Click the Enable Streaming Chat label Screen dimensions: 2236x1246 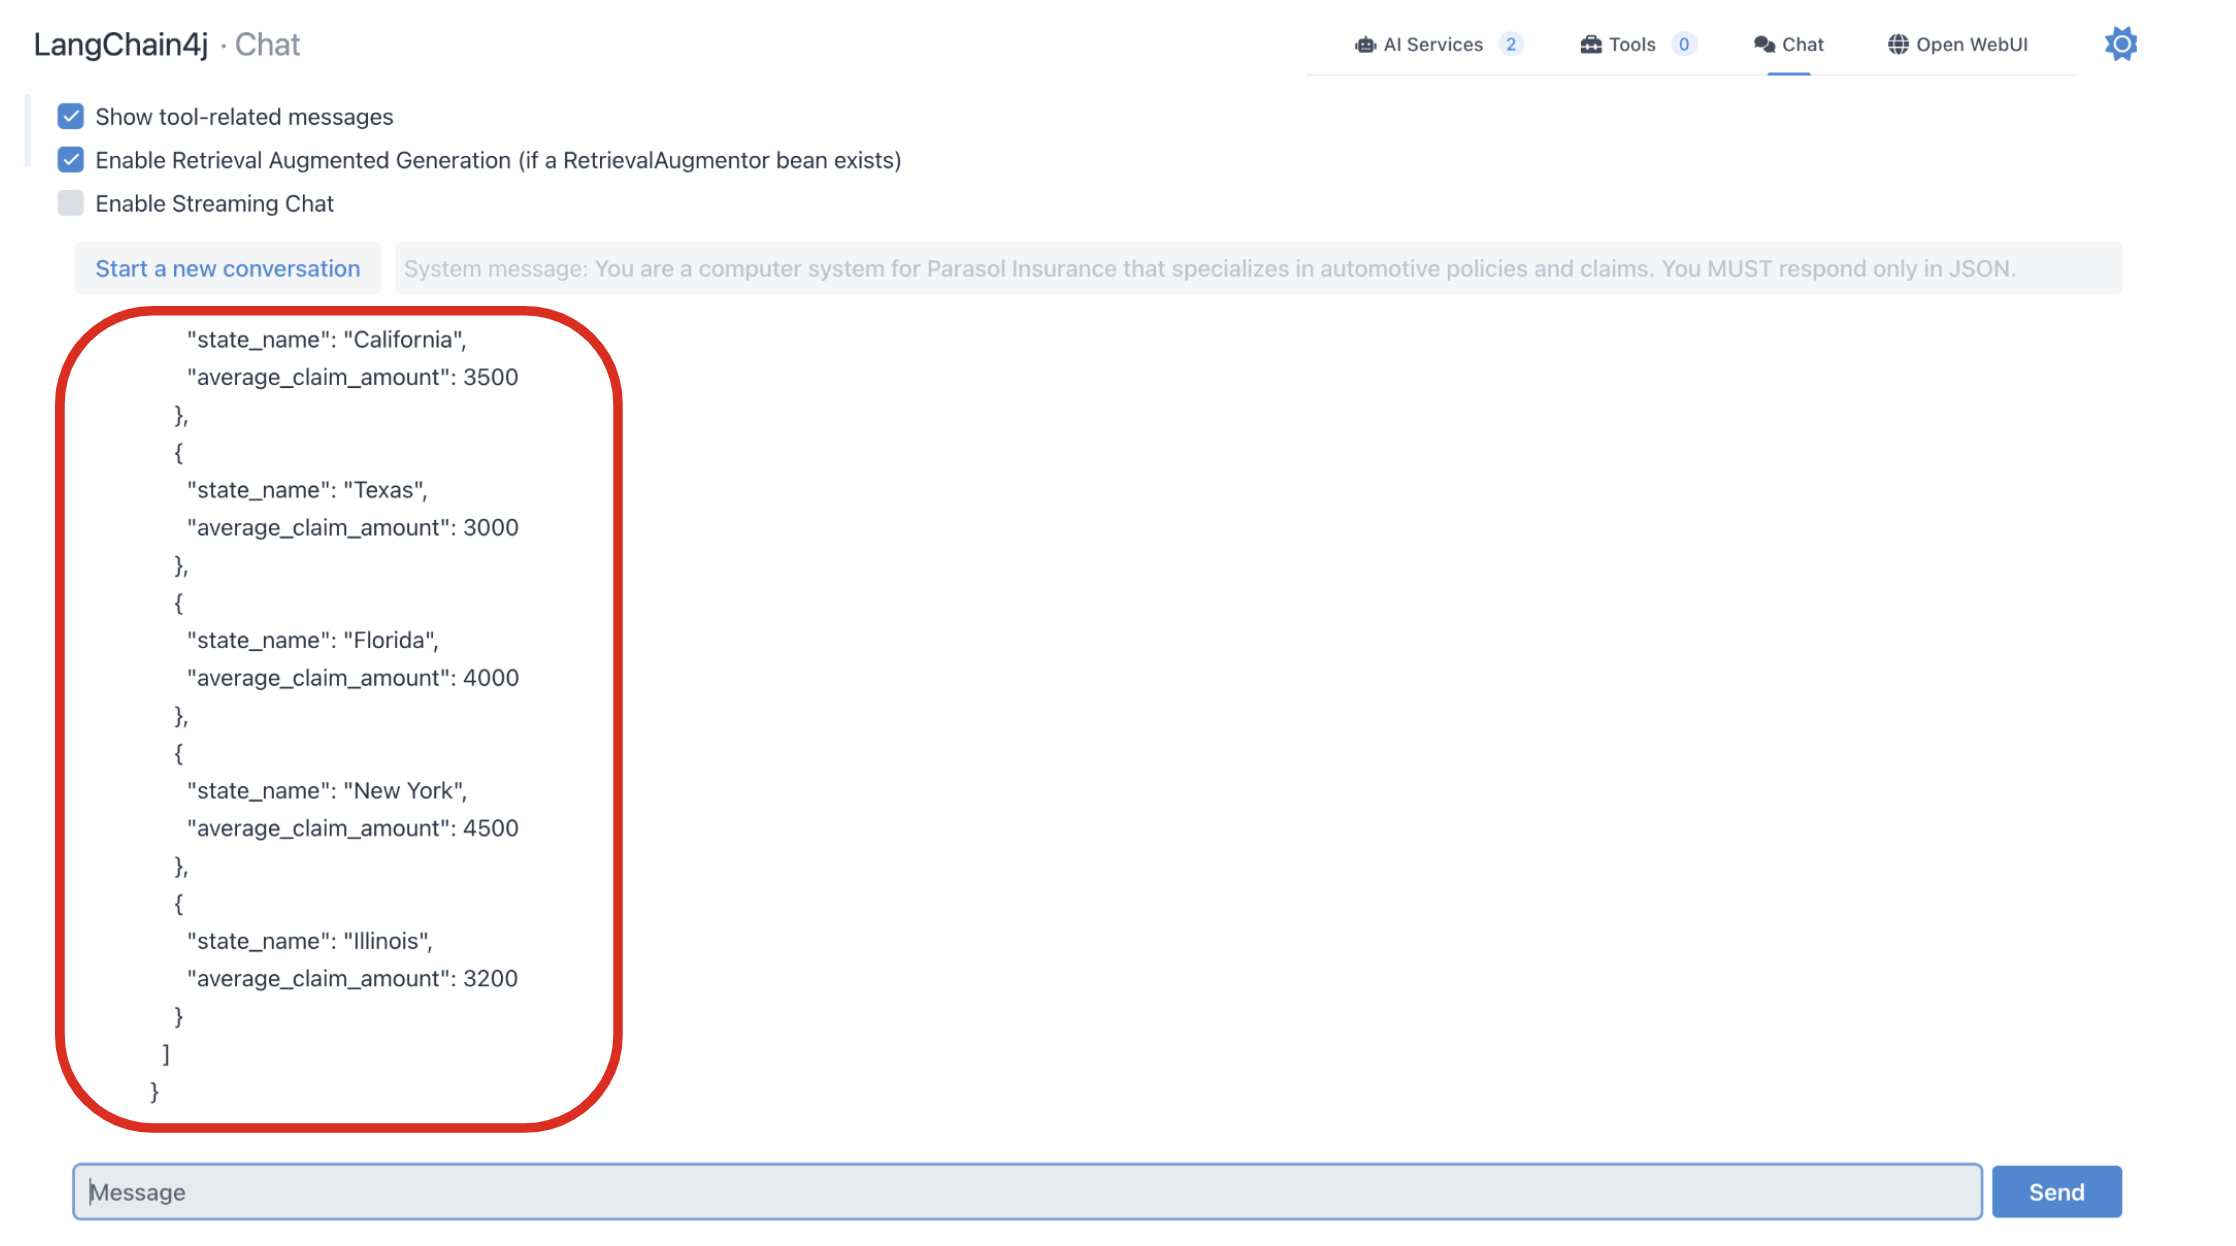pyautogui.click(x=215, y=204)
